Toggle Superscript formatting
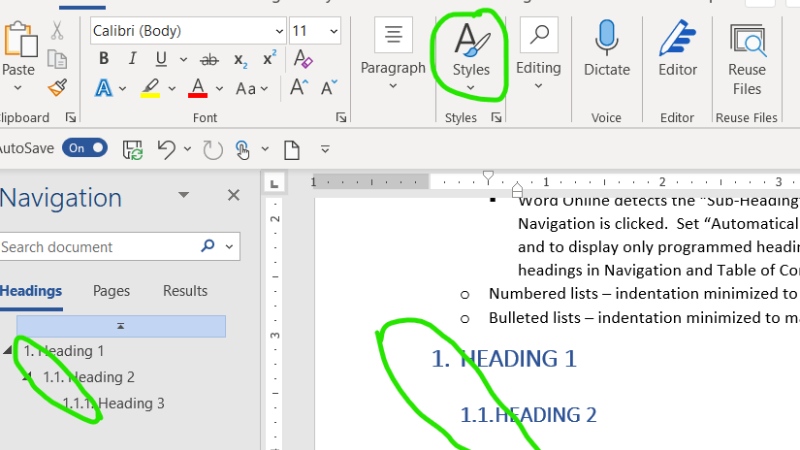 tap(269, 58)
